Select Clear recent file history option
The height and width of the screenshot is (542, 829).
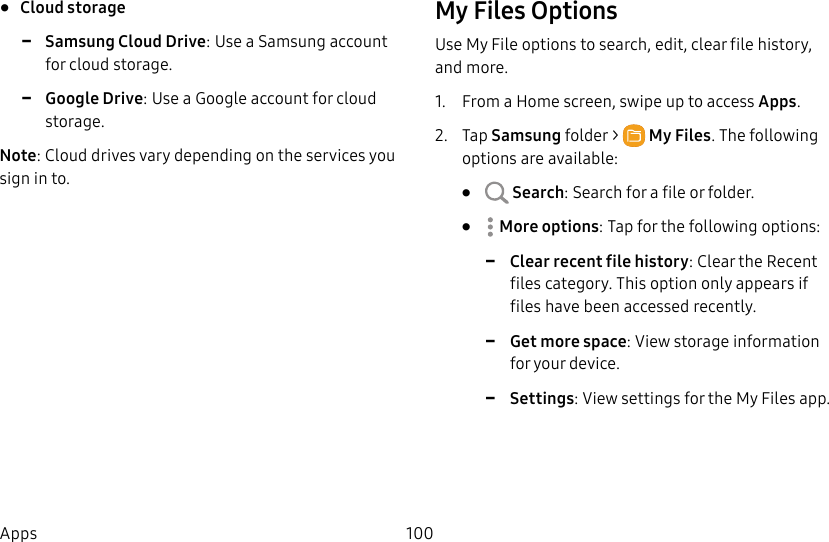598,262
